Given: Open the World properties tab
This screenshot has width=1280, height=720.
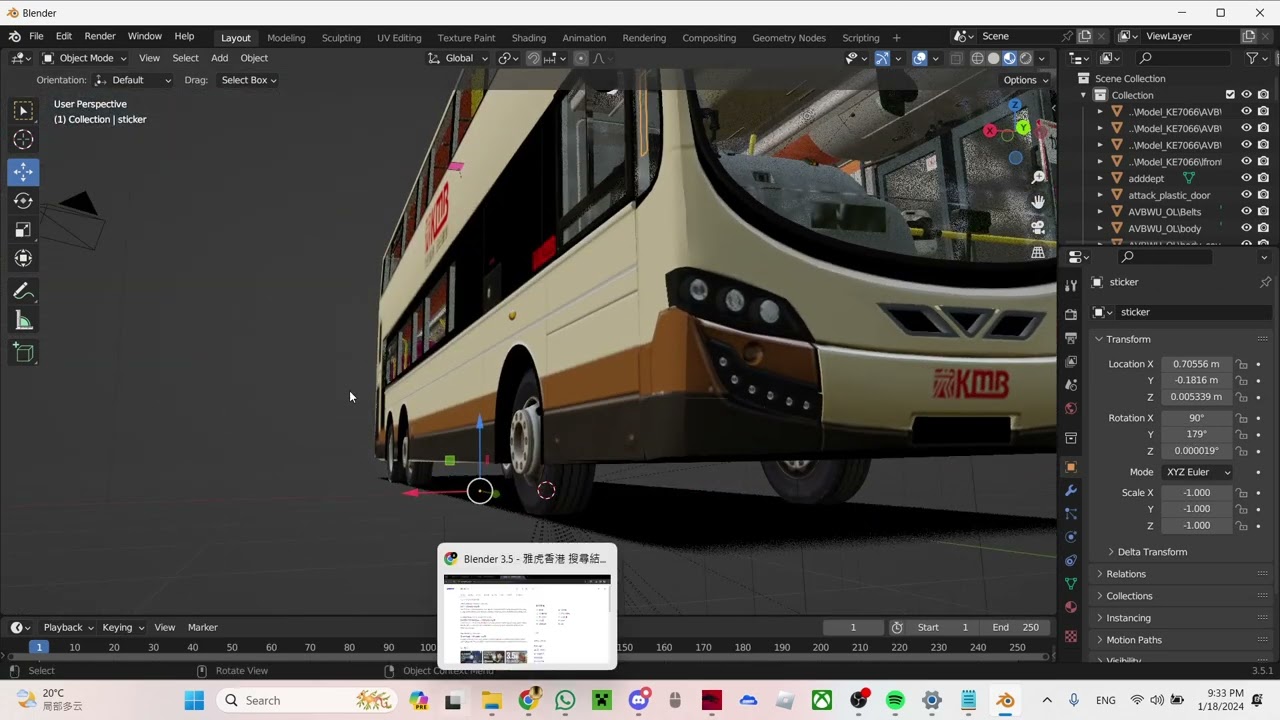Looking at the screenshot, I should click(x=1071, y=408).
